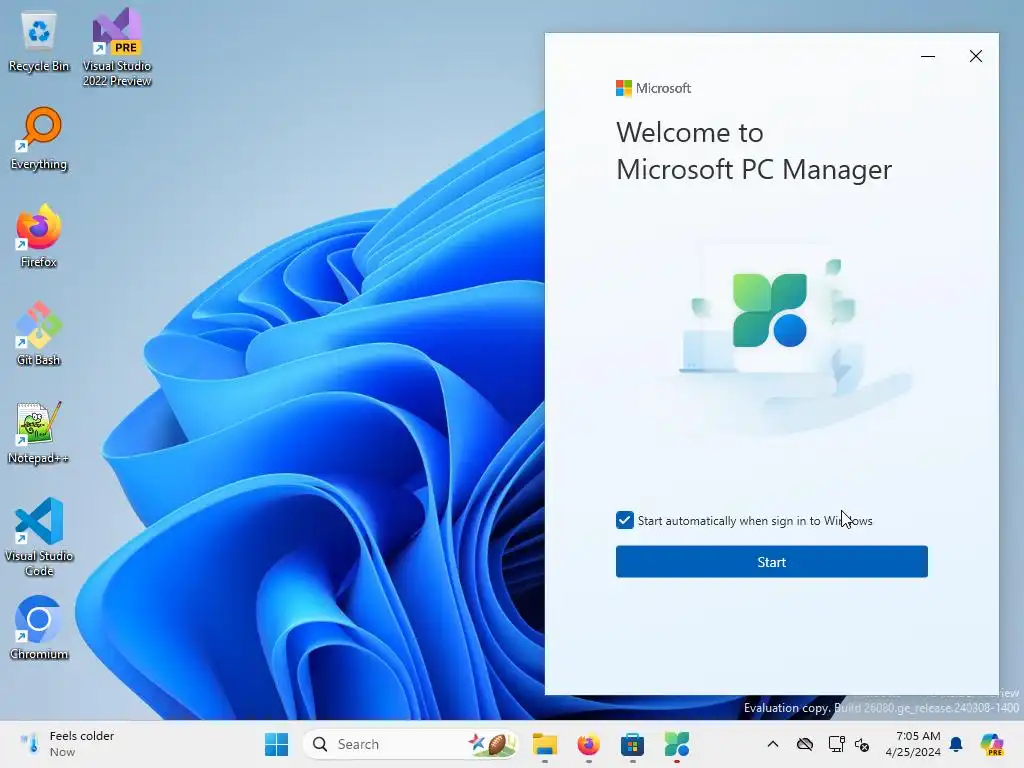Image resolution: width=1024 pixels, height=768 pixels.
Task: Click the OneDrive cloud tray icon
Action: [x=805, y=744]
